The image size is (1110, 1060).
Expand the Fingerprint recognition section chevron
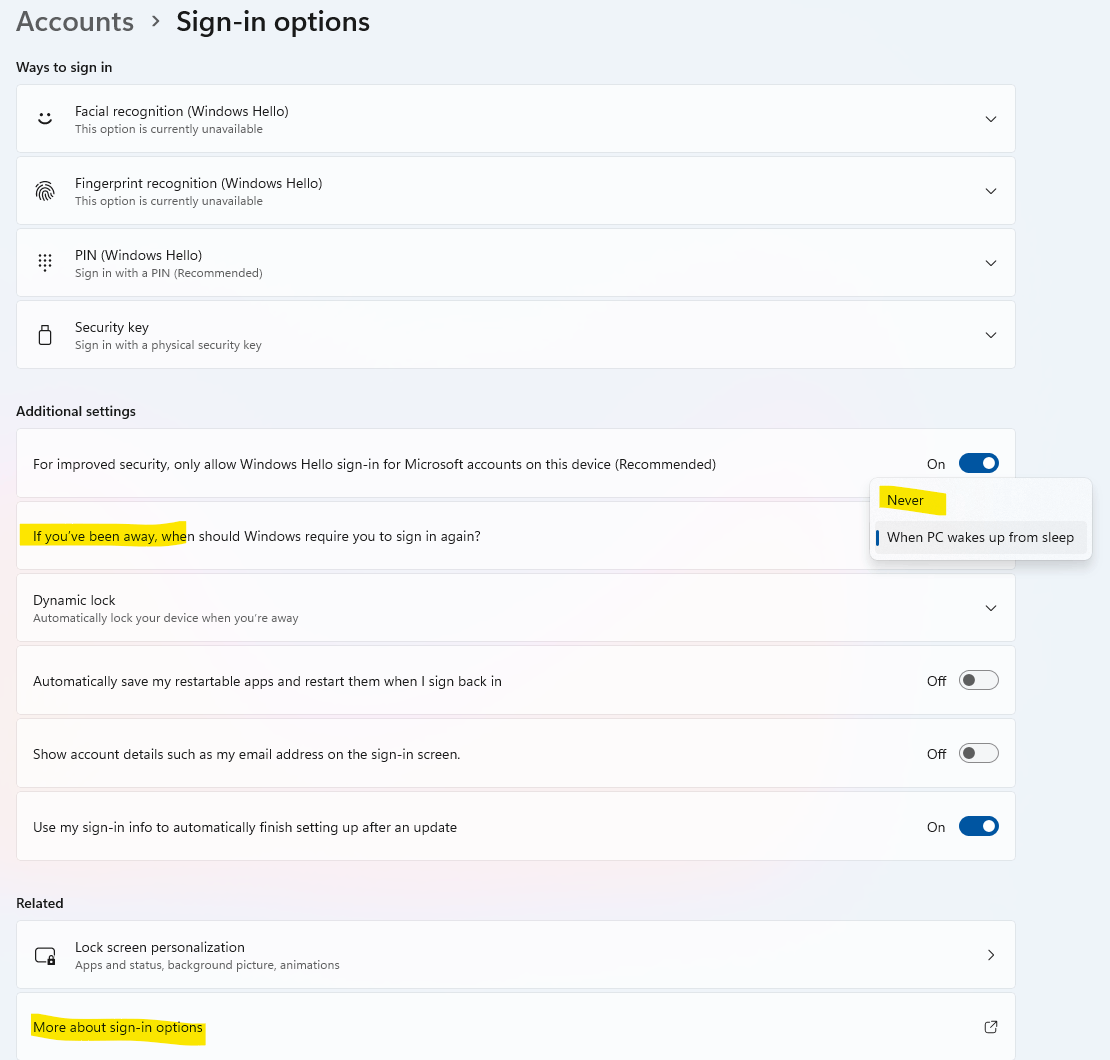991,191
